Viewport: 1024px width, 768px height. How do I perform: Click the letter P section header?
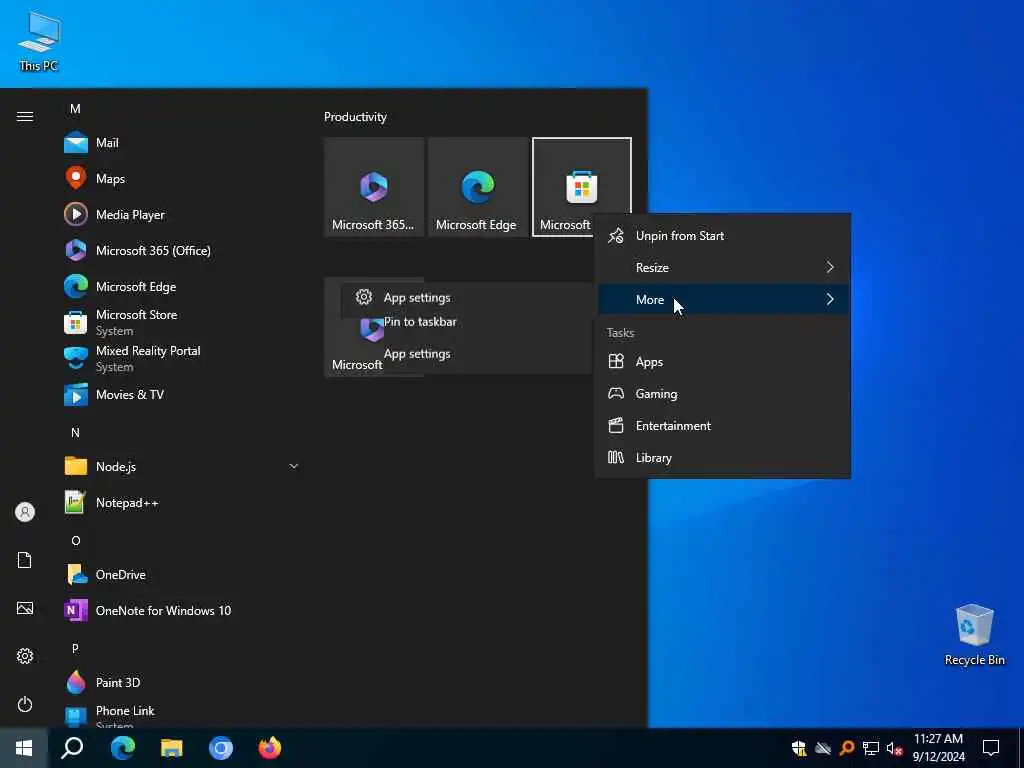coord(75,648)
